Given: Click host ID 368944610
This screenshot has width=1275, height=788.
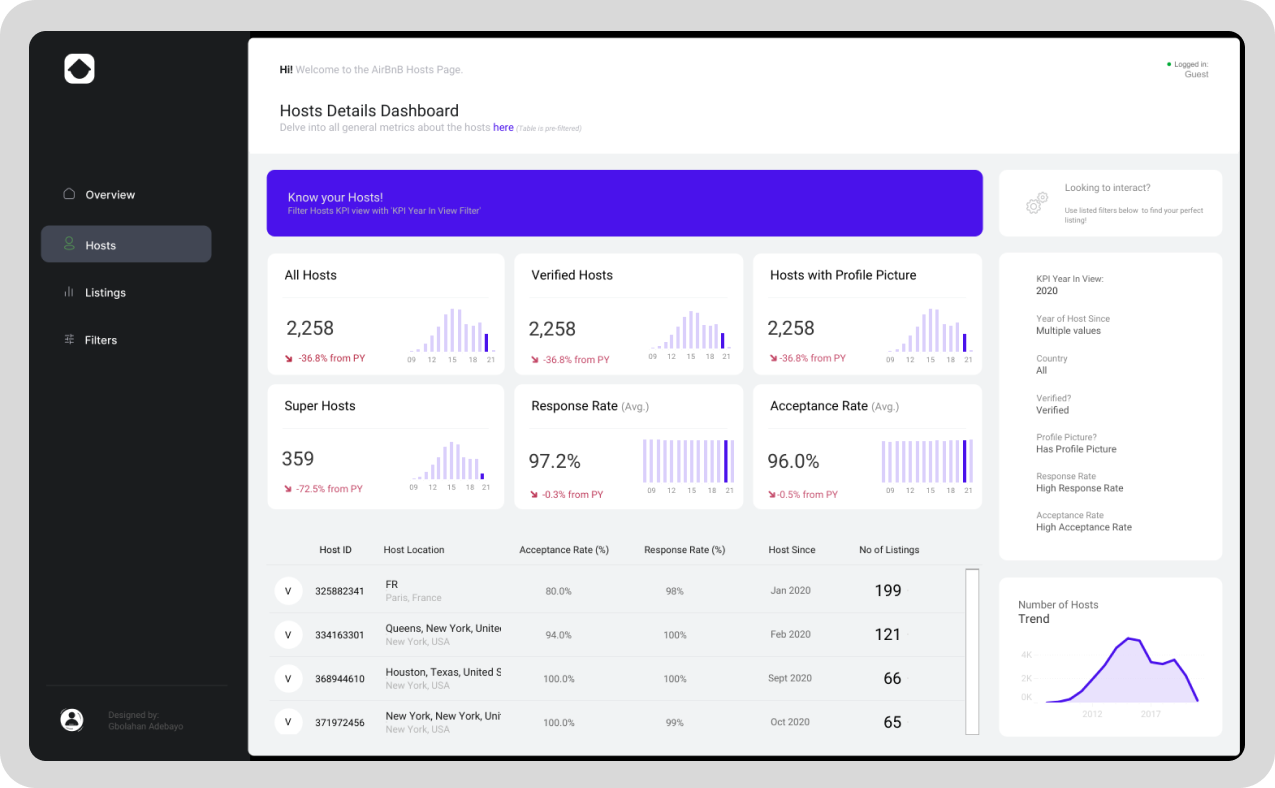Looking at the screenshot, I should point(340,679).
